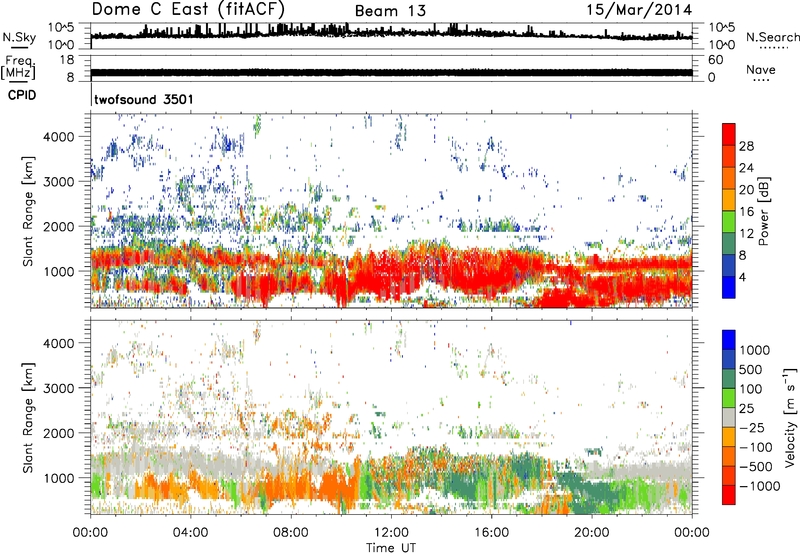Click the 'Nave' legend label
Viewport: 800px width, 554px height.
click(761, 69)
